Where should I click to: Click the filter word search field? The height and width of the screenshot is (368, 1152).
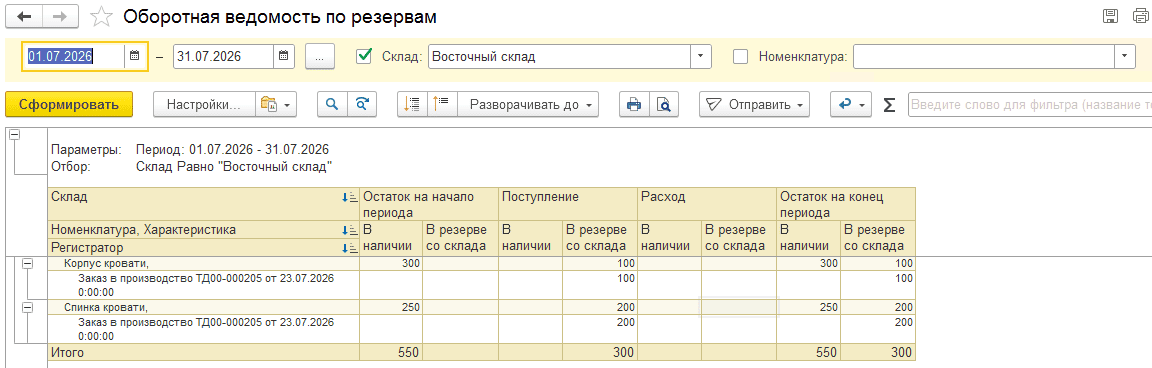tap(1029, 104)
